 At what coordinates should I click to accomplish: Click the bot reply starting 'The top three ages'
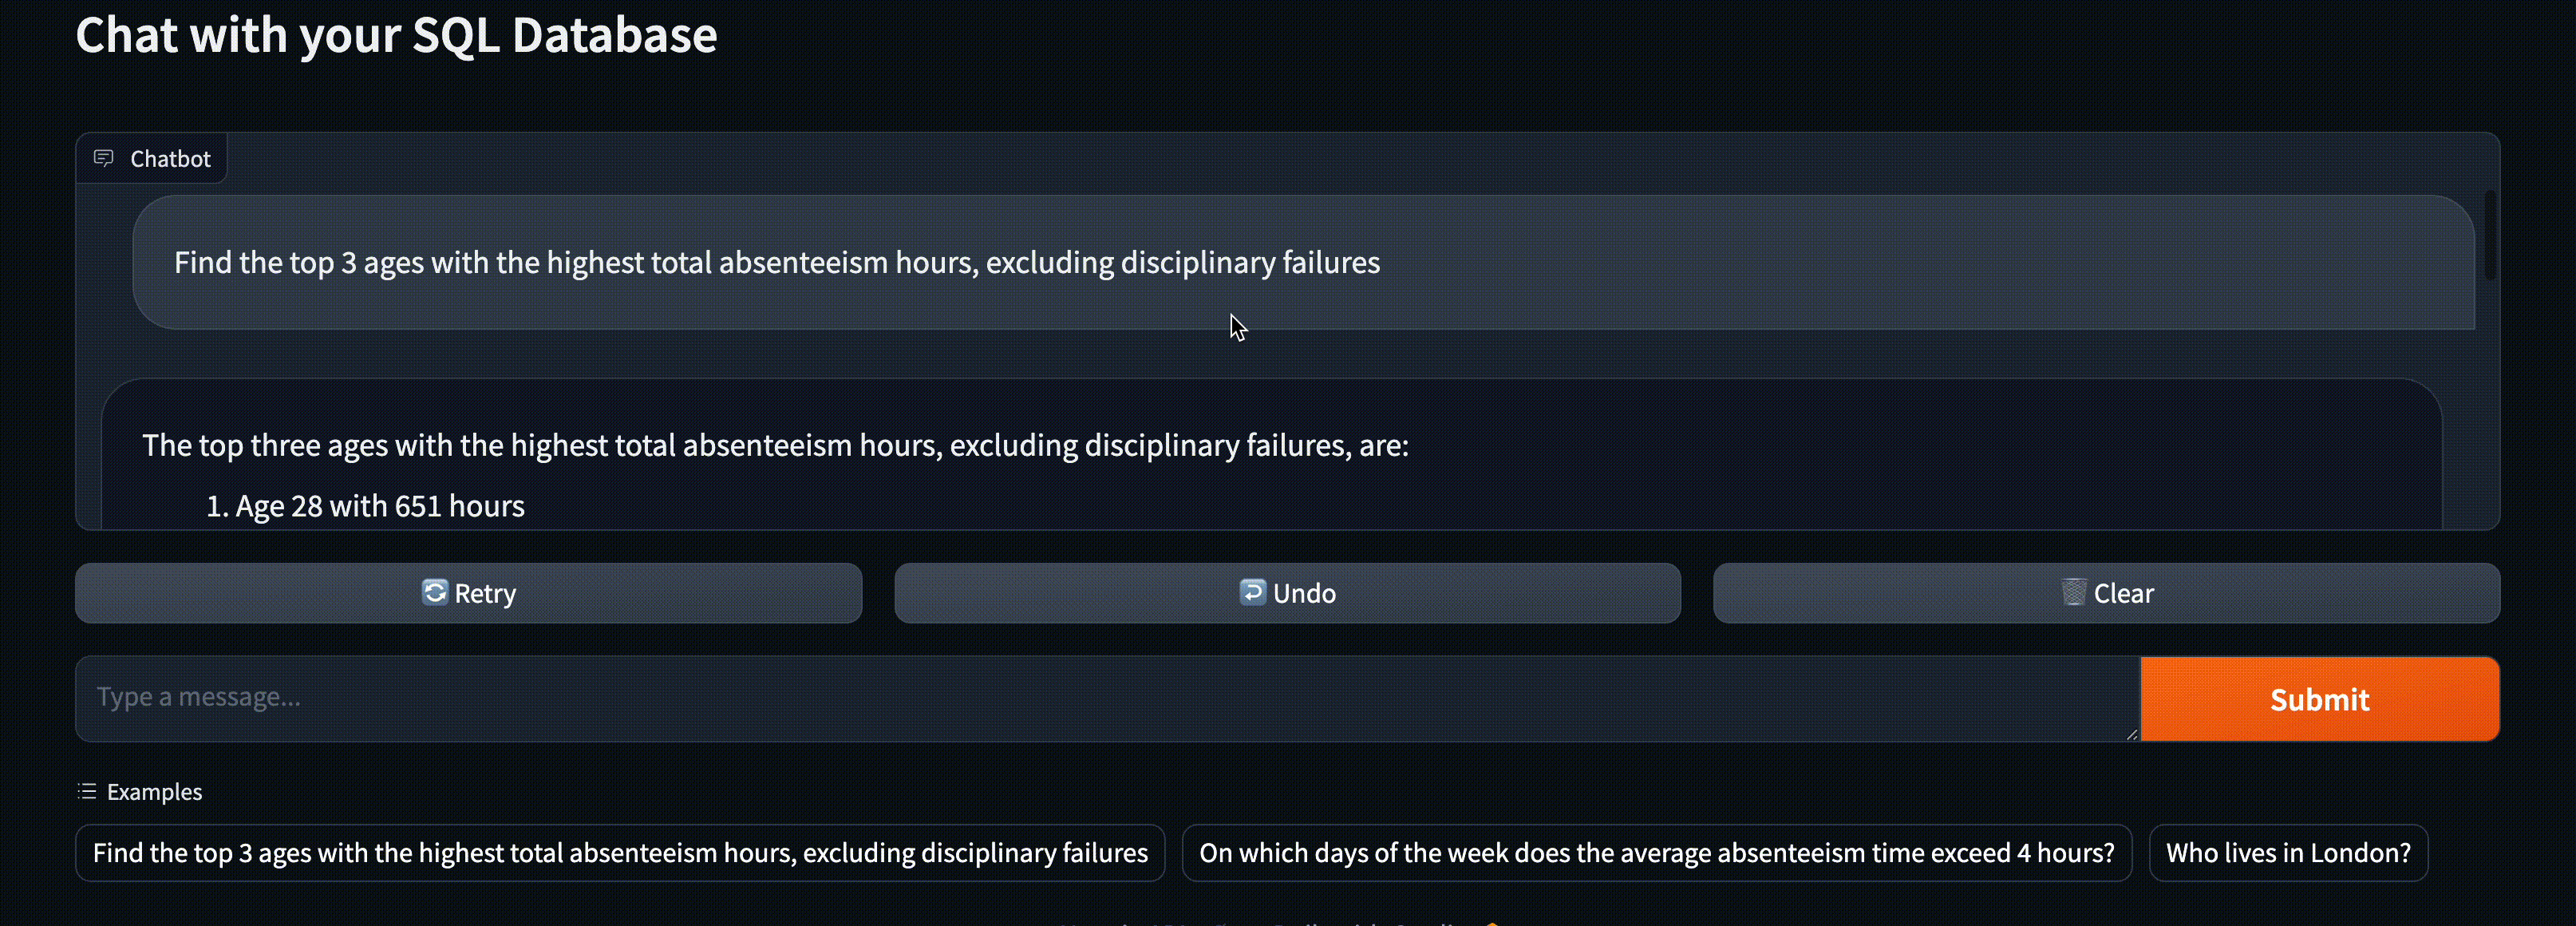(x=775, y=445)
